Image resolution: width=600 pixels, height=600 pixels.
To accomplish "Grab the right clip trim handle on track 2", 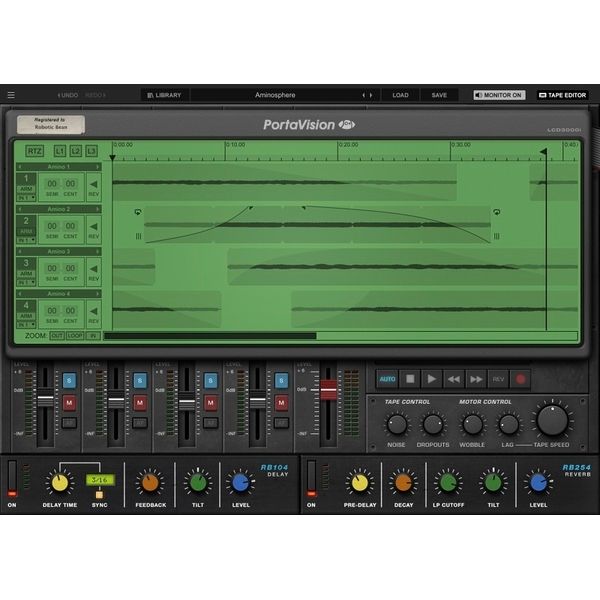I will point(497,236).
